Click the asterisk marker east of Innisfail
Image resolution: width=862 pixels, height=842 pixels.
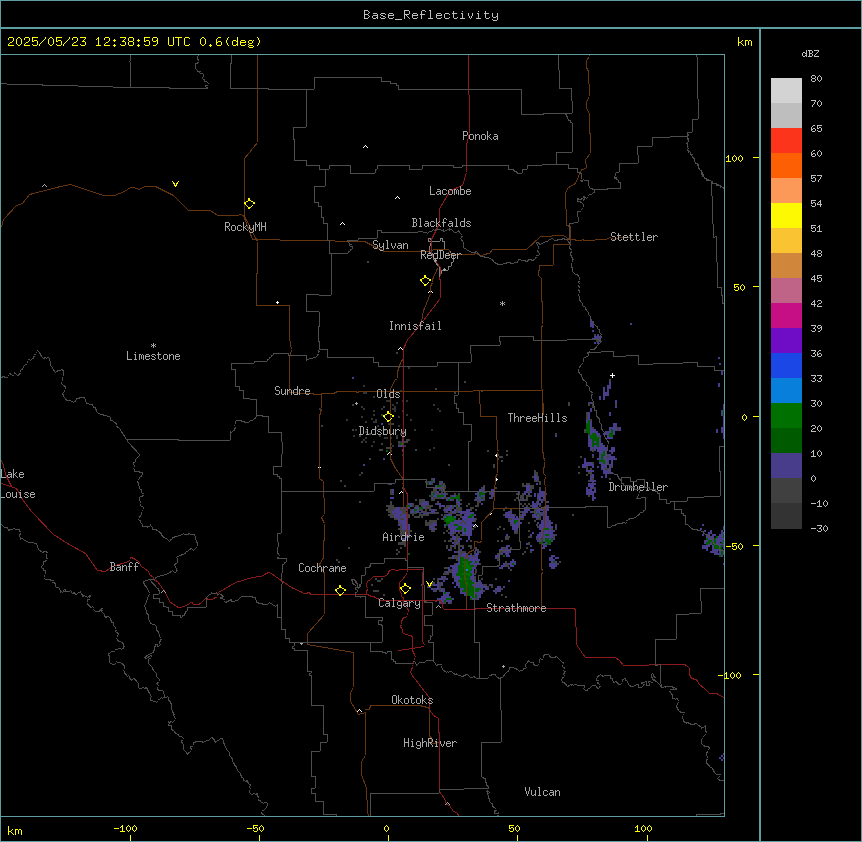coord(502,303)
